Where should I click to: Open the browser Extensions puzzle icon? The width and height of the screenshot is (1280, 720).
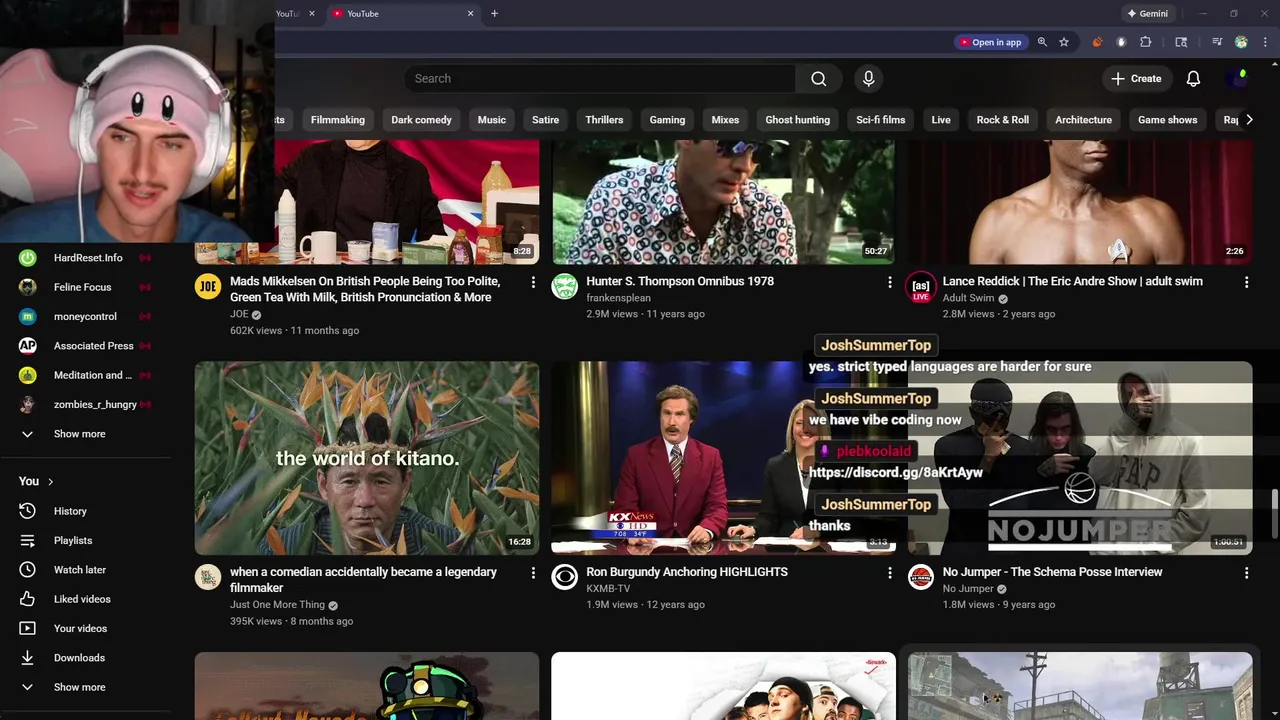pos(1146,42)
